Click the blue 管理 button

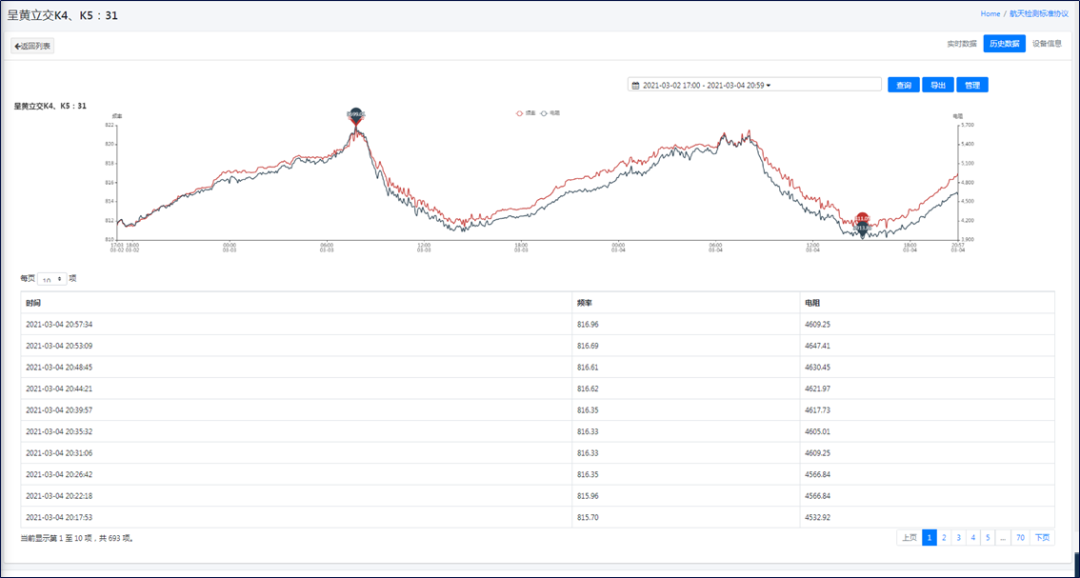click(972, 85)
